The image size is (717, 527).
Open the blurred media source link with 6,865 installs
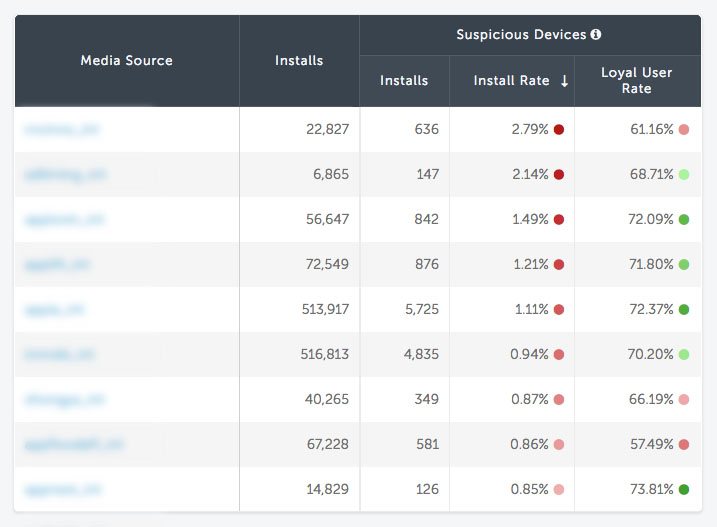(65, 175)
